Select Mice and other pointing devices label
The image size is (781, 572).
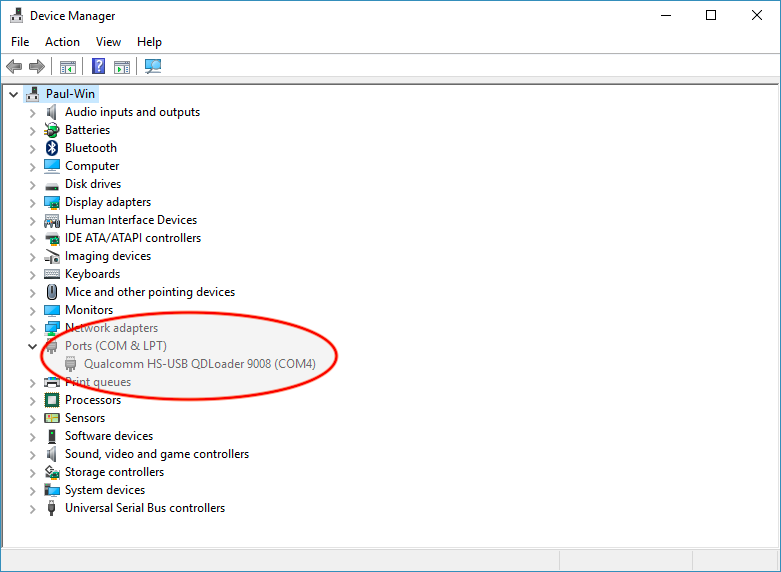(150, 292)
